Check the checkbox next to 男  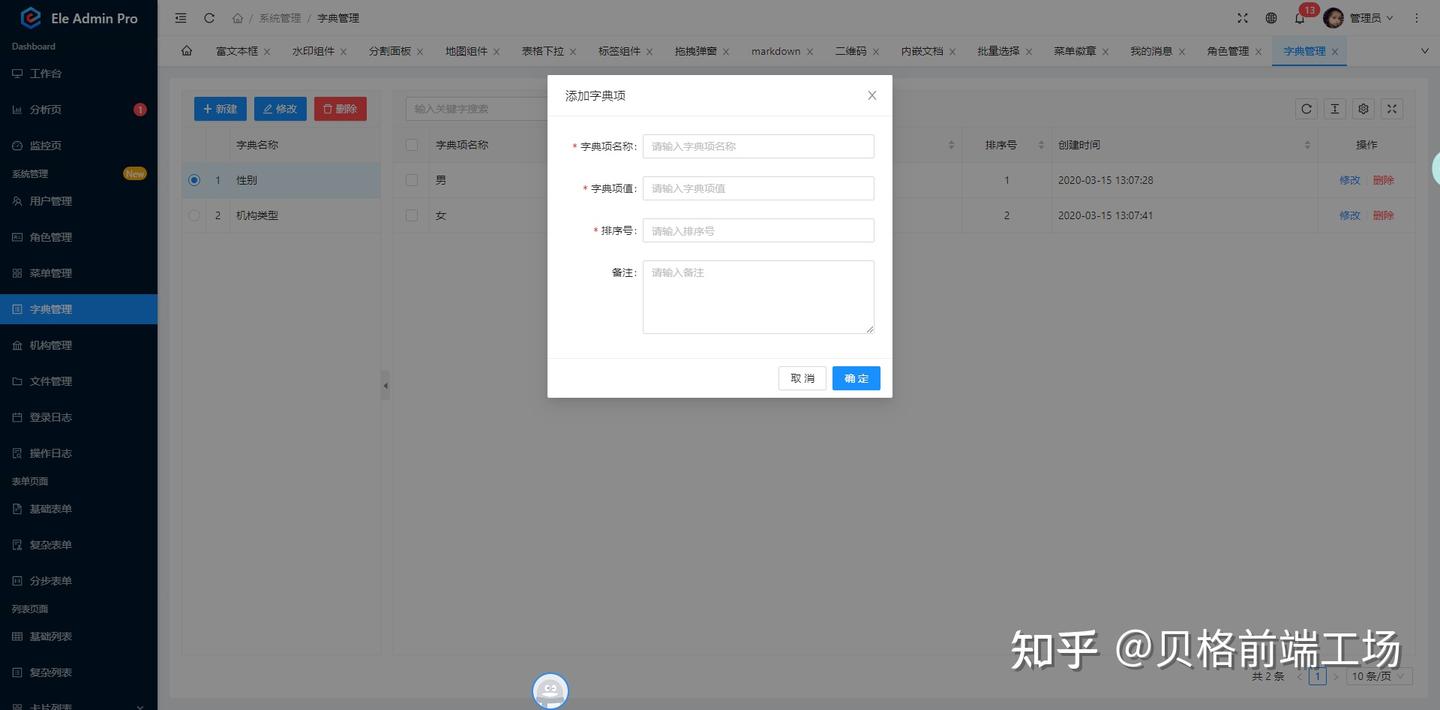(410, 179)
